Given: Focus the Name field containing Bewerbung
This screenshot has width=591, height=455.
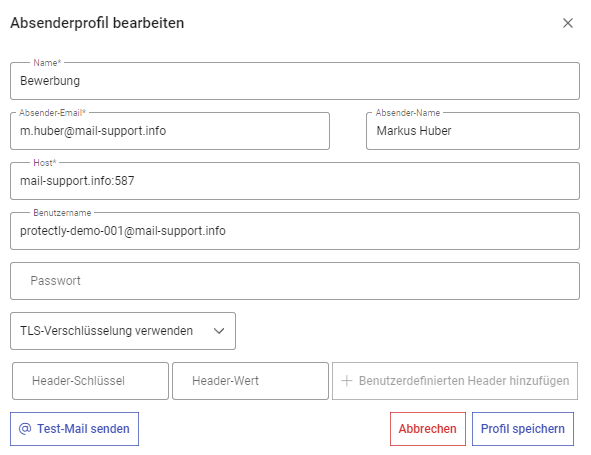Looking at the screenshot, I should coord(295,81).
